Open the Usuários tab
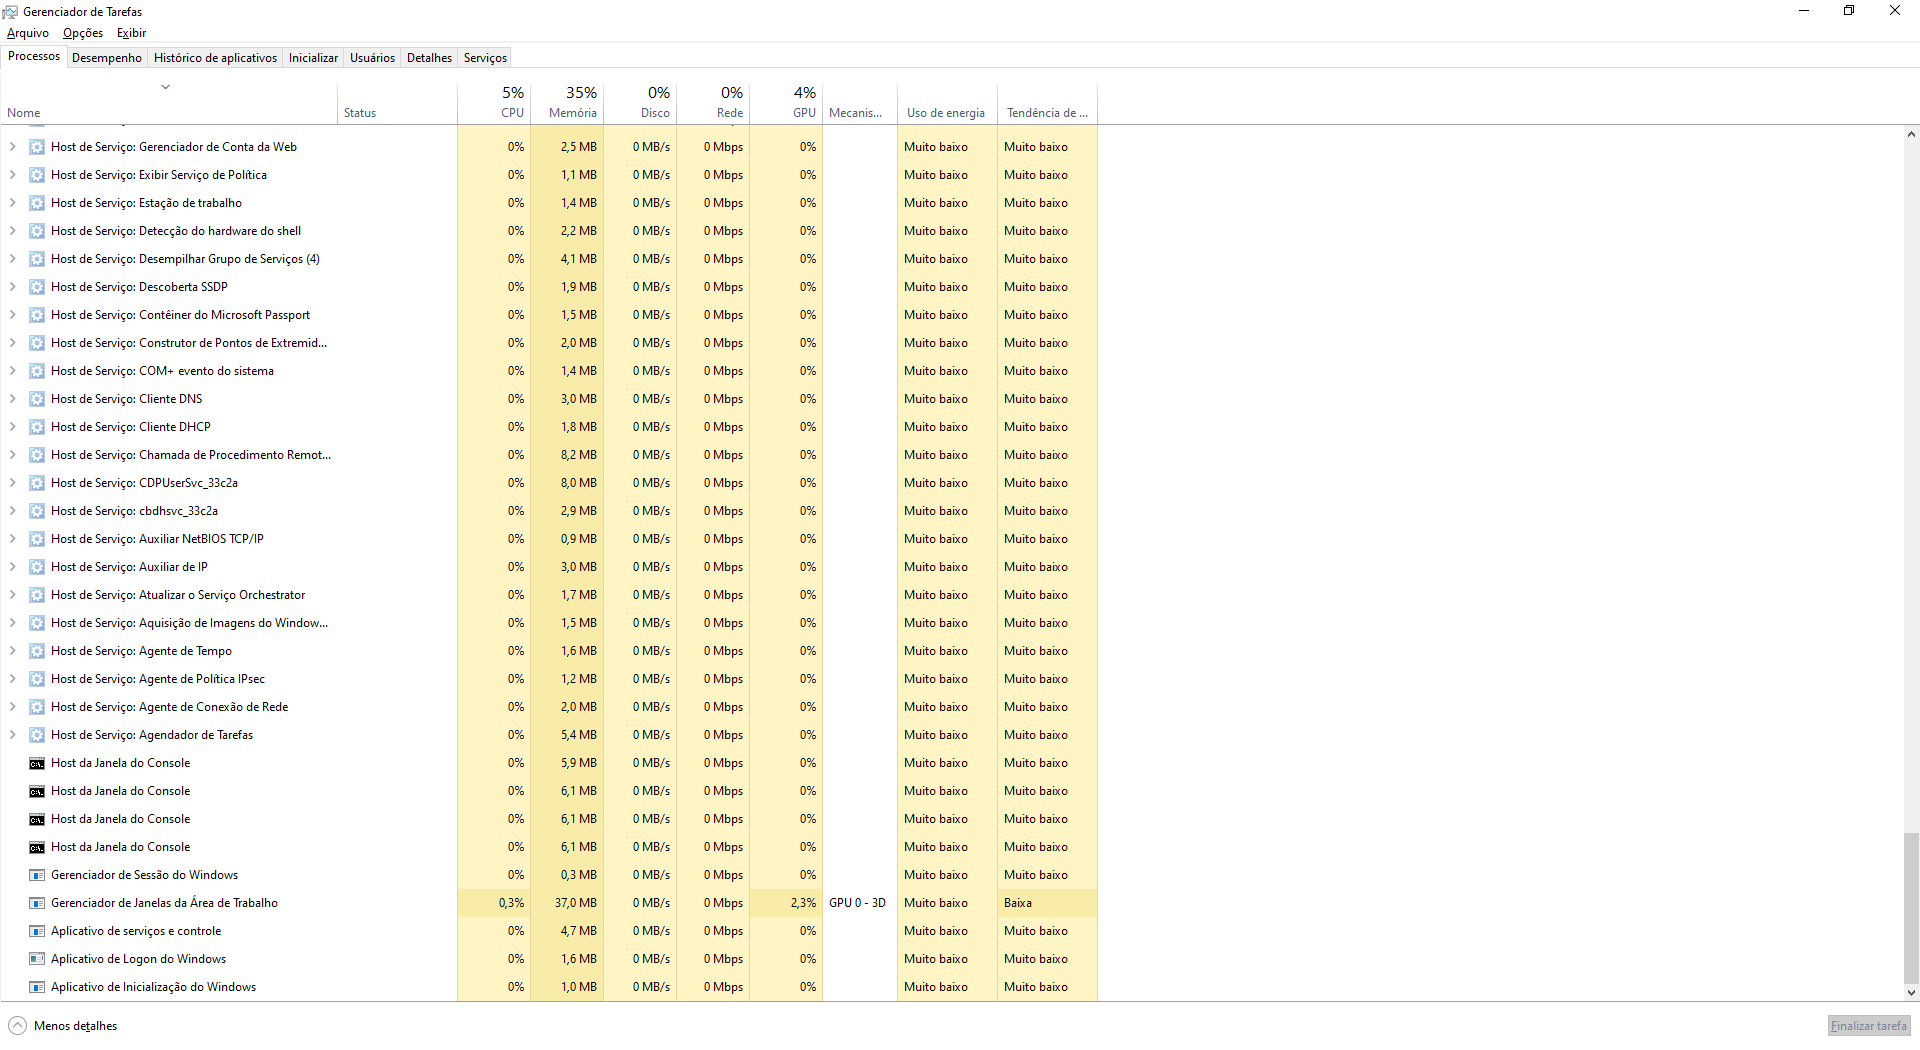This screenshot has width=1920, height=1050. [x=372, y=58]
